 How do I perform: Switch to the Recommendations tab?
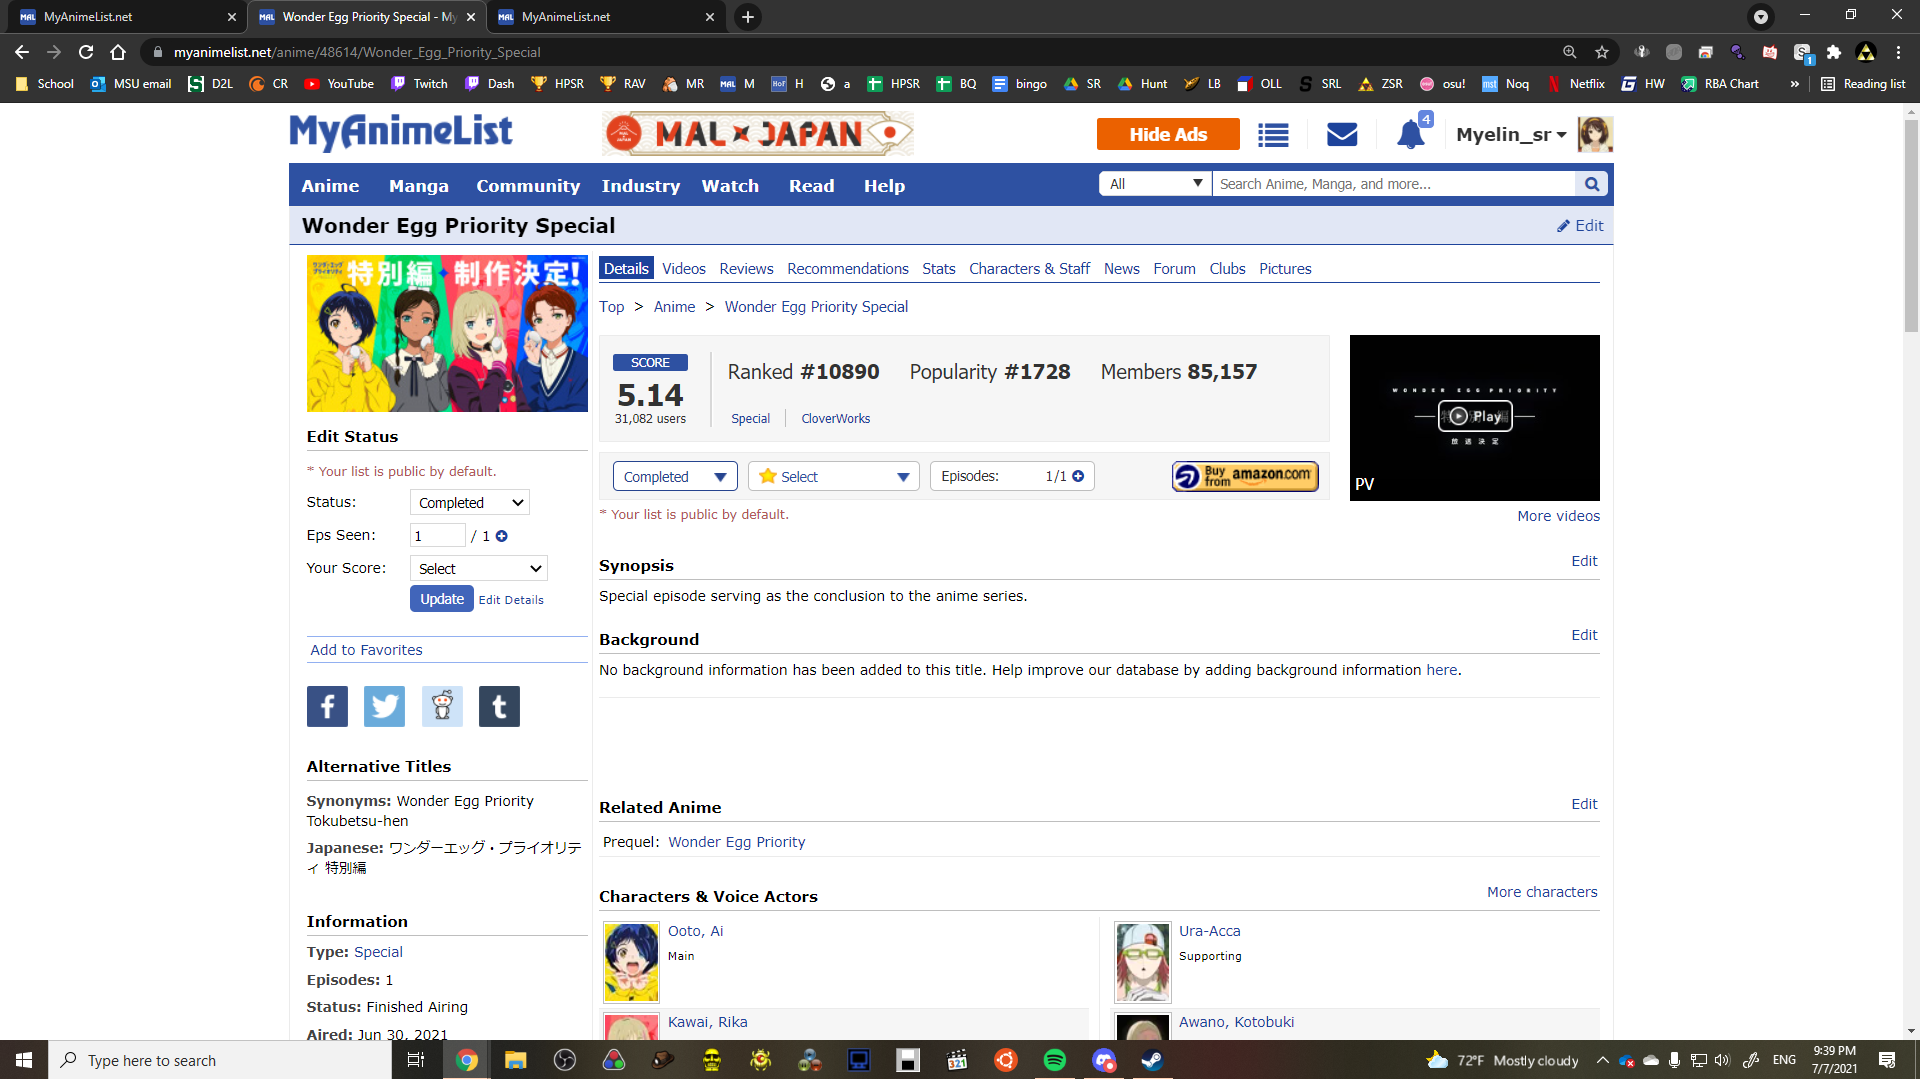point(848,269)
